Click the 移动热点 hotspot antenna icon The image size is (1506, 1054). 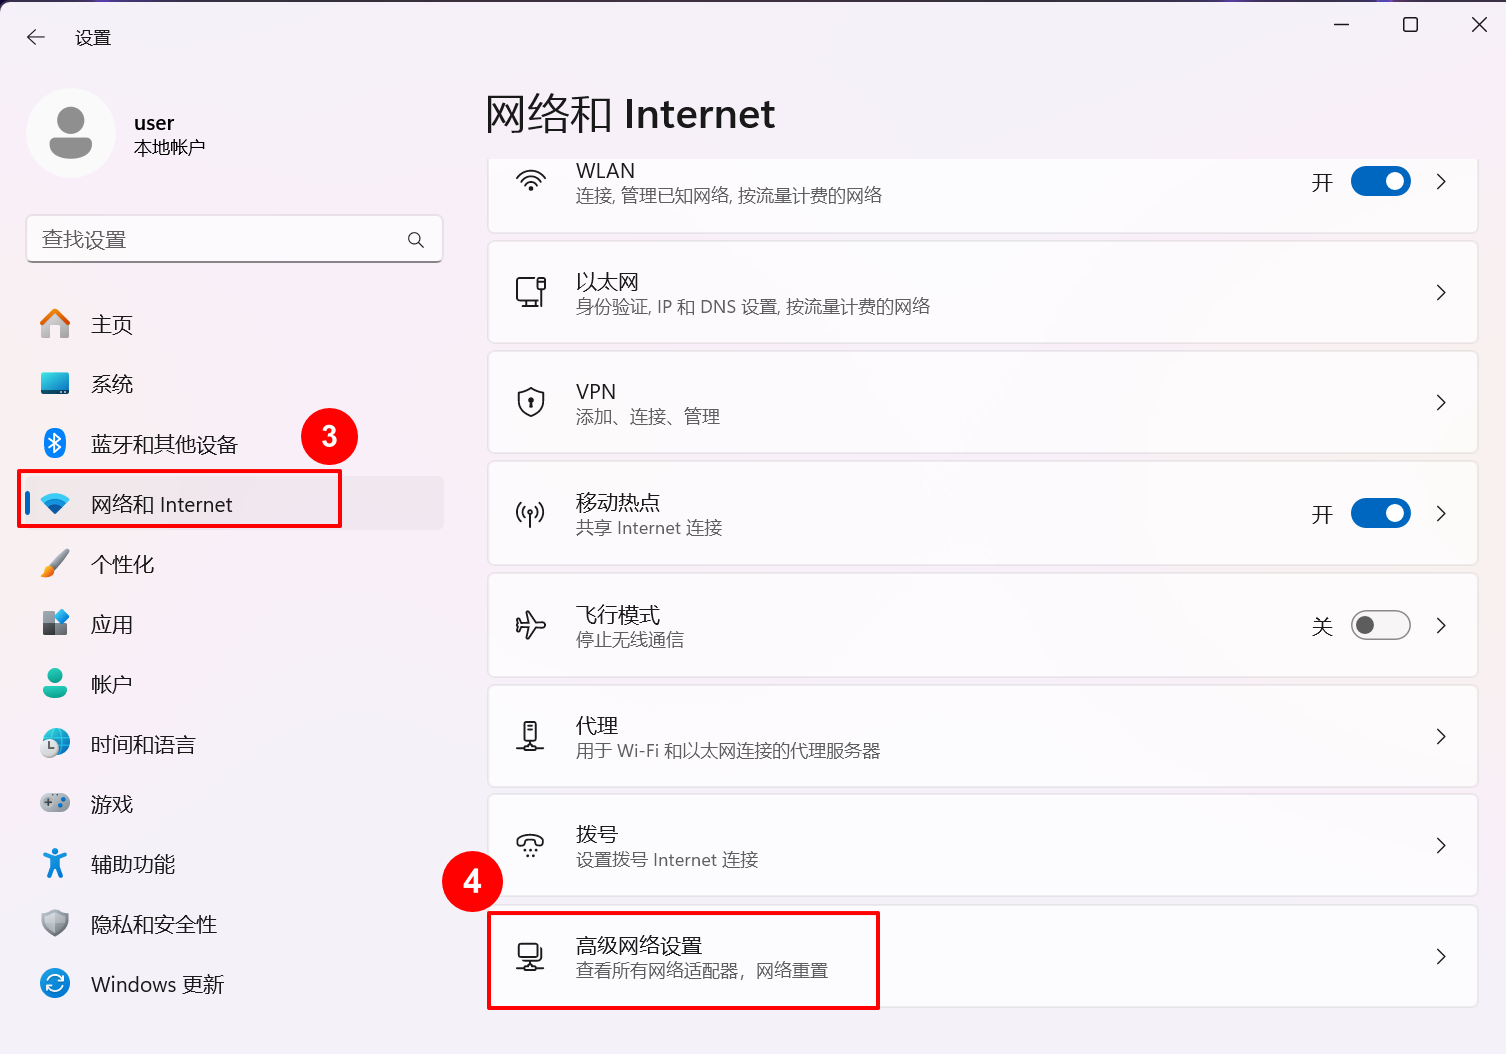(530, 514)
